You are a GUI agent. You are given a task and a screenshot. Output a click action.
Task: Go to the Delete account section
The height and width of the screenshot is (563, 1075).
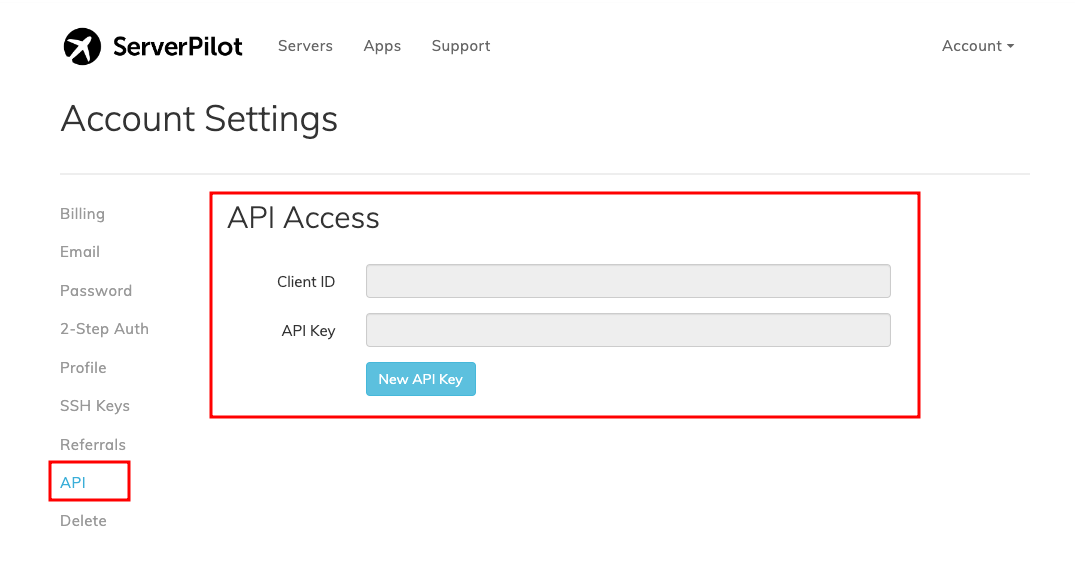tap(83, 521)
